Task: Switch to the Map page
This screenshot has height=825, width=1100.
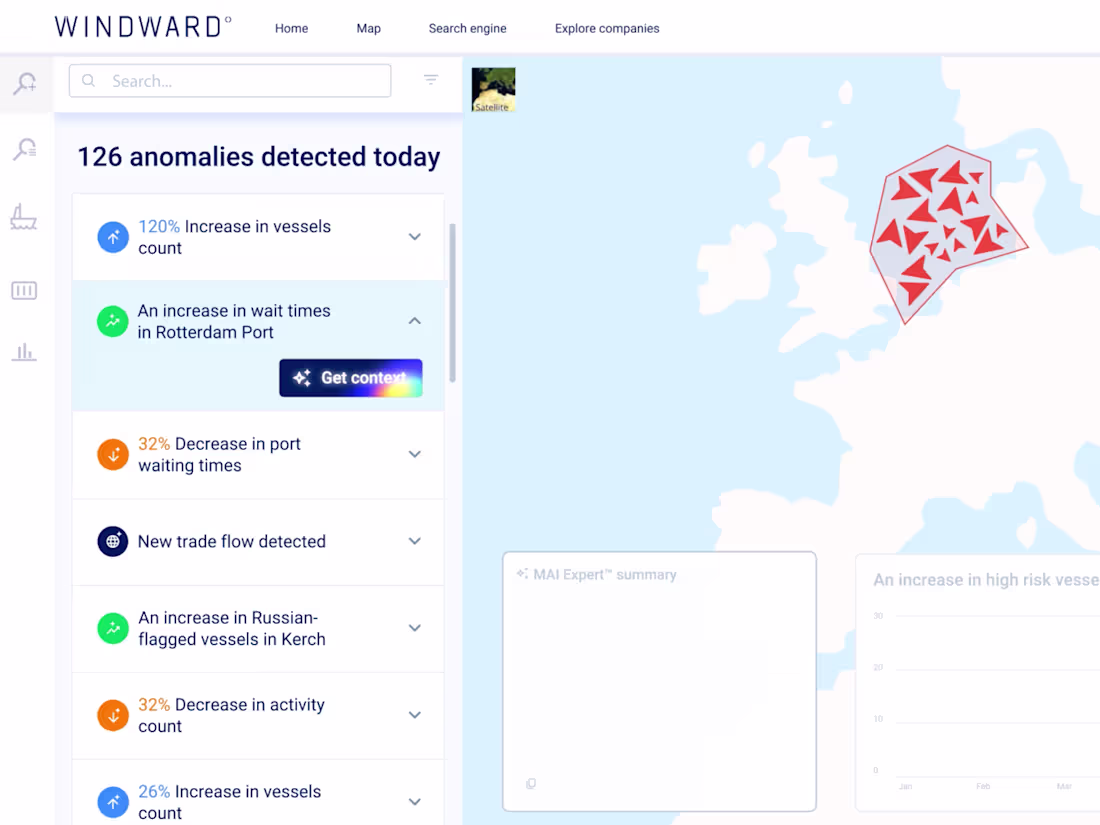Action: (x=368, y=28)
